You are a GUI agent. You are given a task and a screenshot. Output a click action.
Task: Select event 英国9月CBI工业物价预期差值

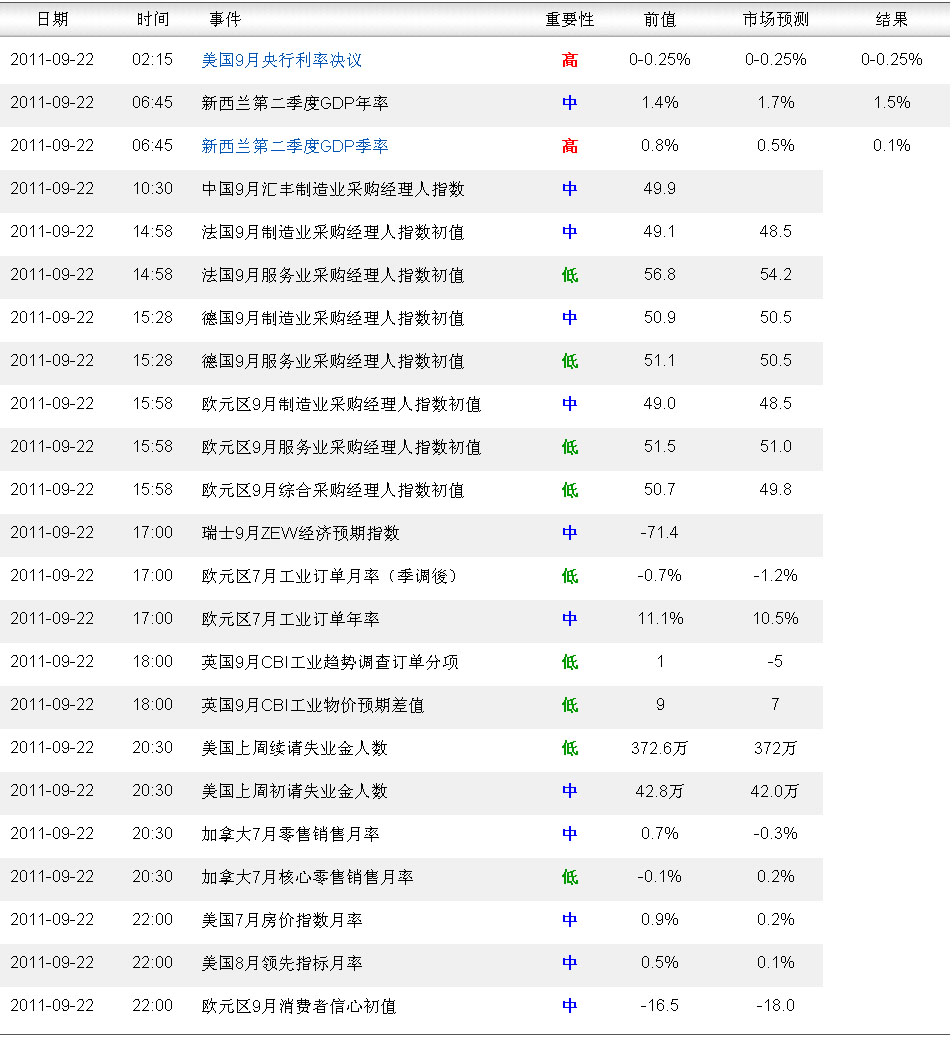click(x=313, y=705)
